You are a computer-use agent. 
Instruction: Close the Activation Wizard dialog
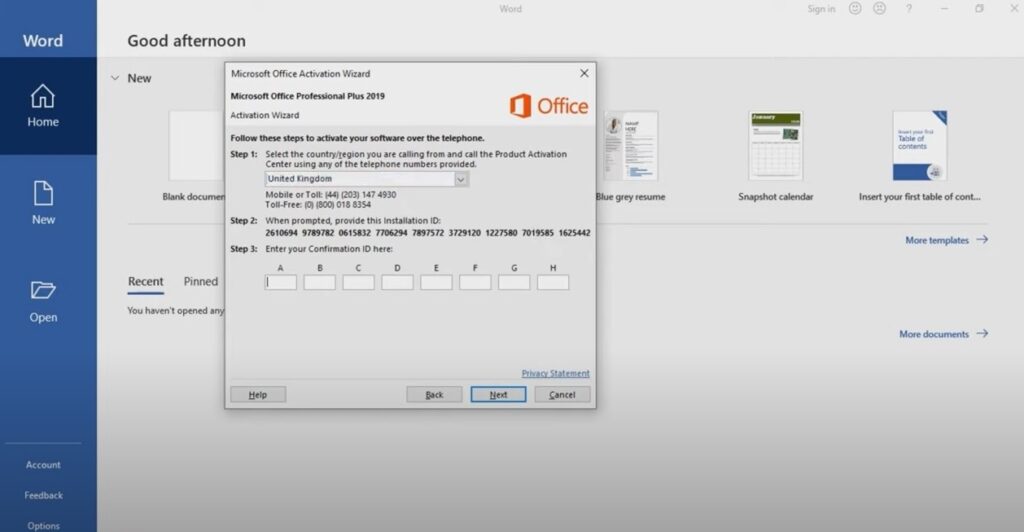584,73
